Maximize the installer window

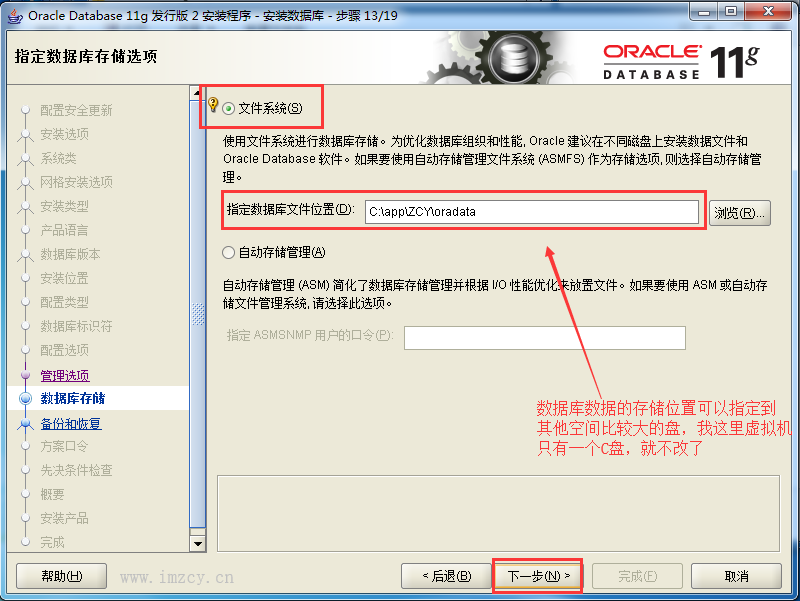731,11
